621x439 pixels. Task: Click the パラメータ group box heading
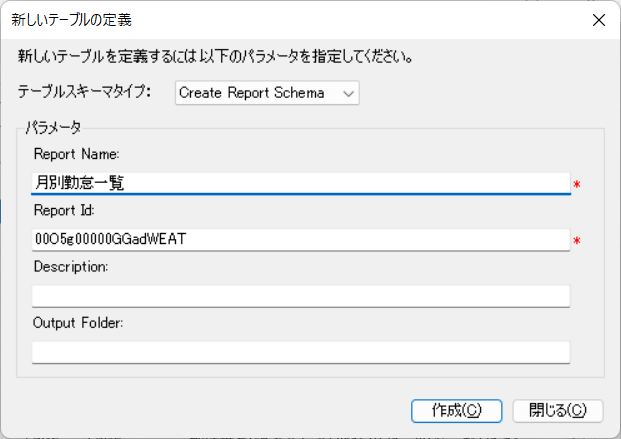[53, 127]
